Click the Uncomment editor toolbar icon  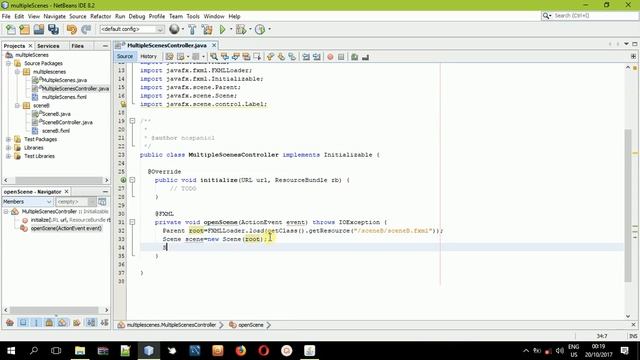(x=365, y=57)
